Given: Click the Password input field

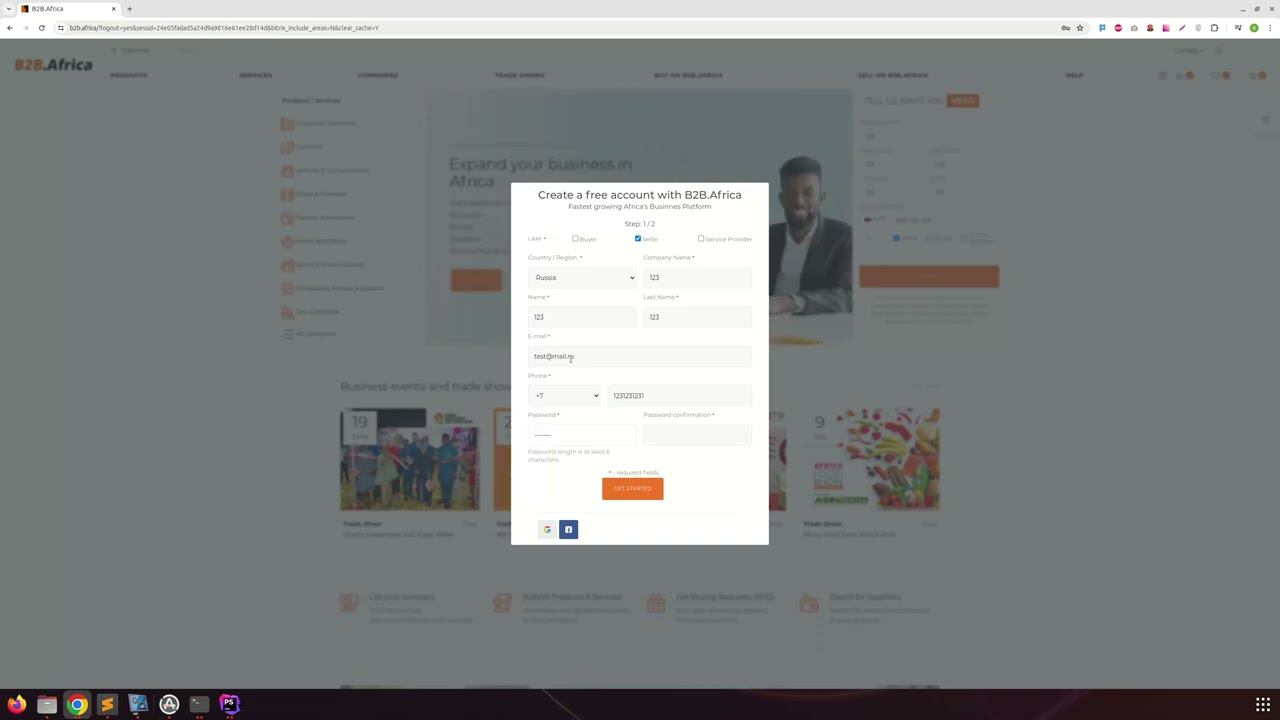Looking at the screenshot, I should coord(582,435).
